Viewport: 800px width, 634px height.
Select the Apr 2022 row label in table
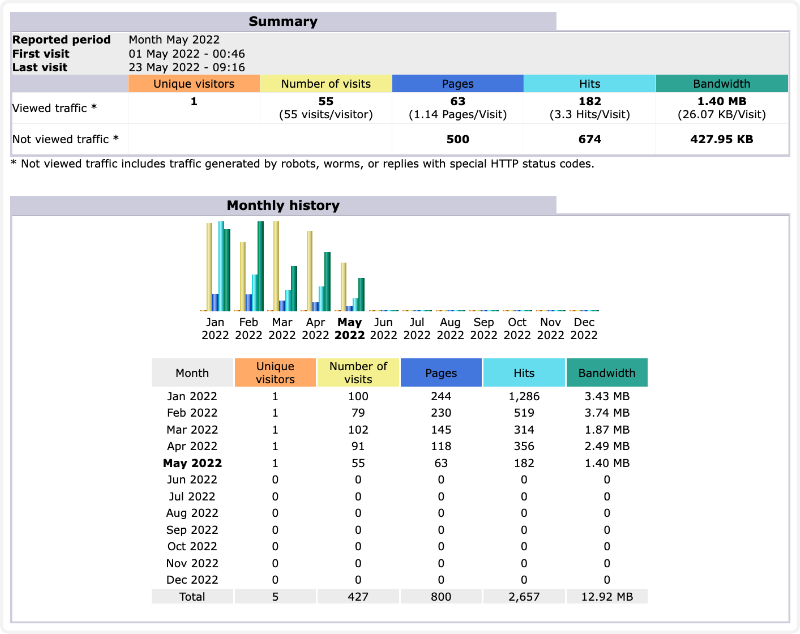pyautogui.click(x=192, y=446)
